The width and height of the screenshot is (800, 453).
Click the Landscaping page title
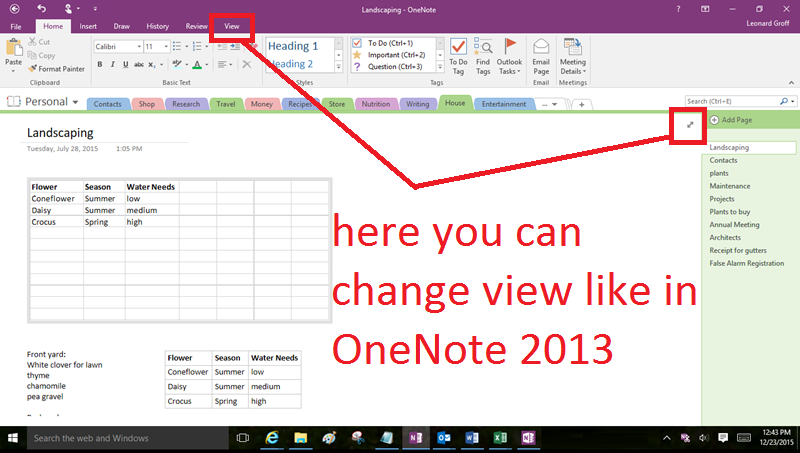pos(60,133)
